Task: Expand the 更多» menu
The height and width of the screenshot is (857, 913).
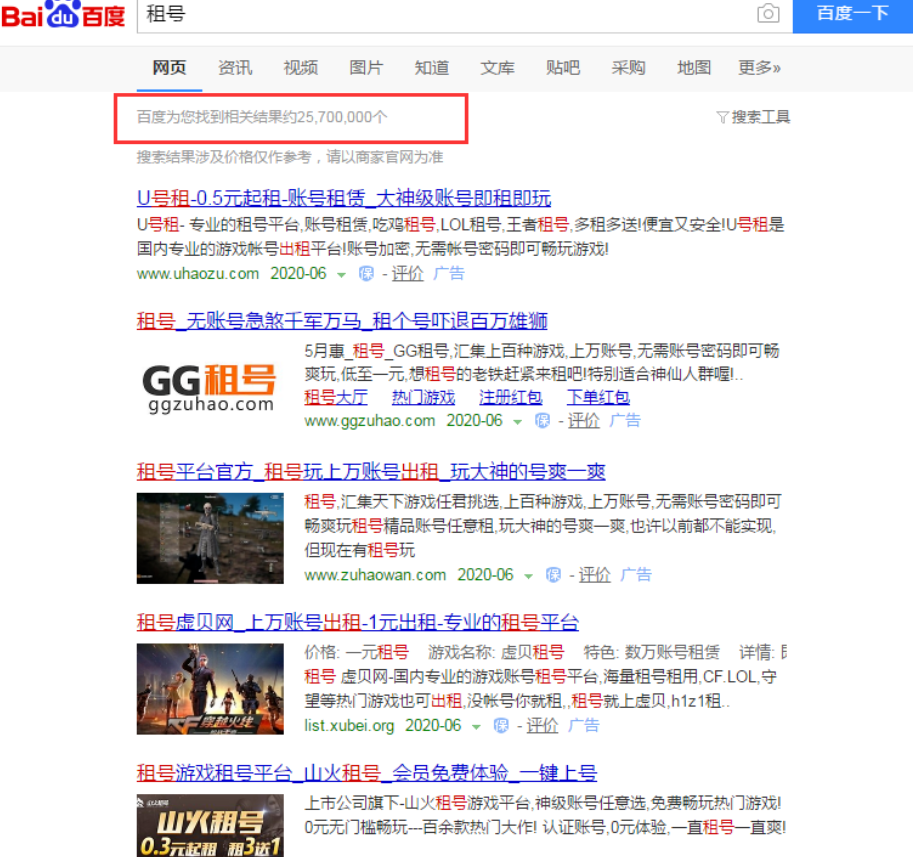Action: [759, 68]
